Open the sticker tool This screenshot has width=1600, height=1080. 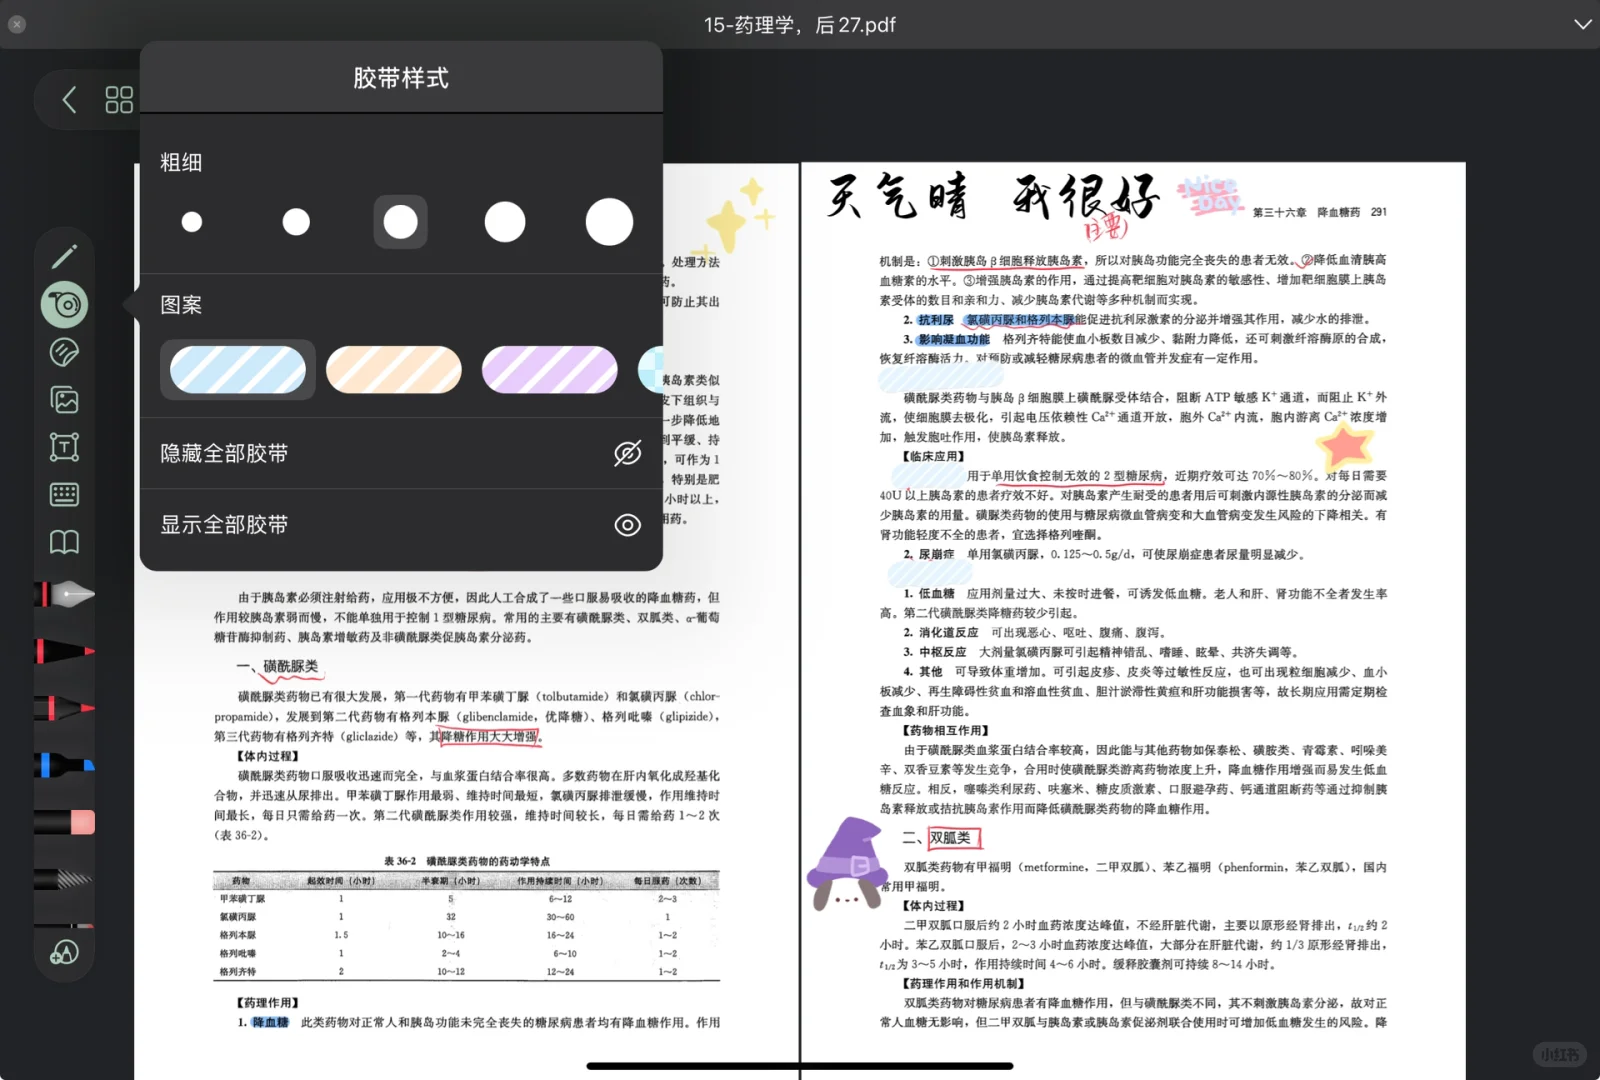(64, 352)
